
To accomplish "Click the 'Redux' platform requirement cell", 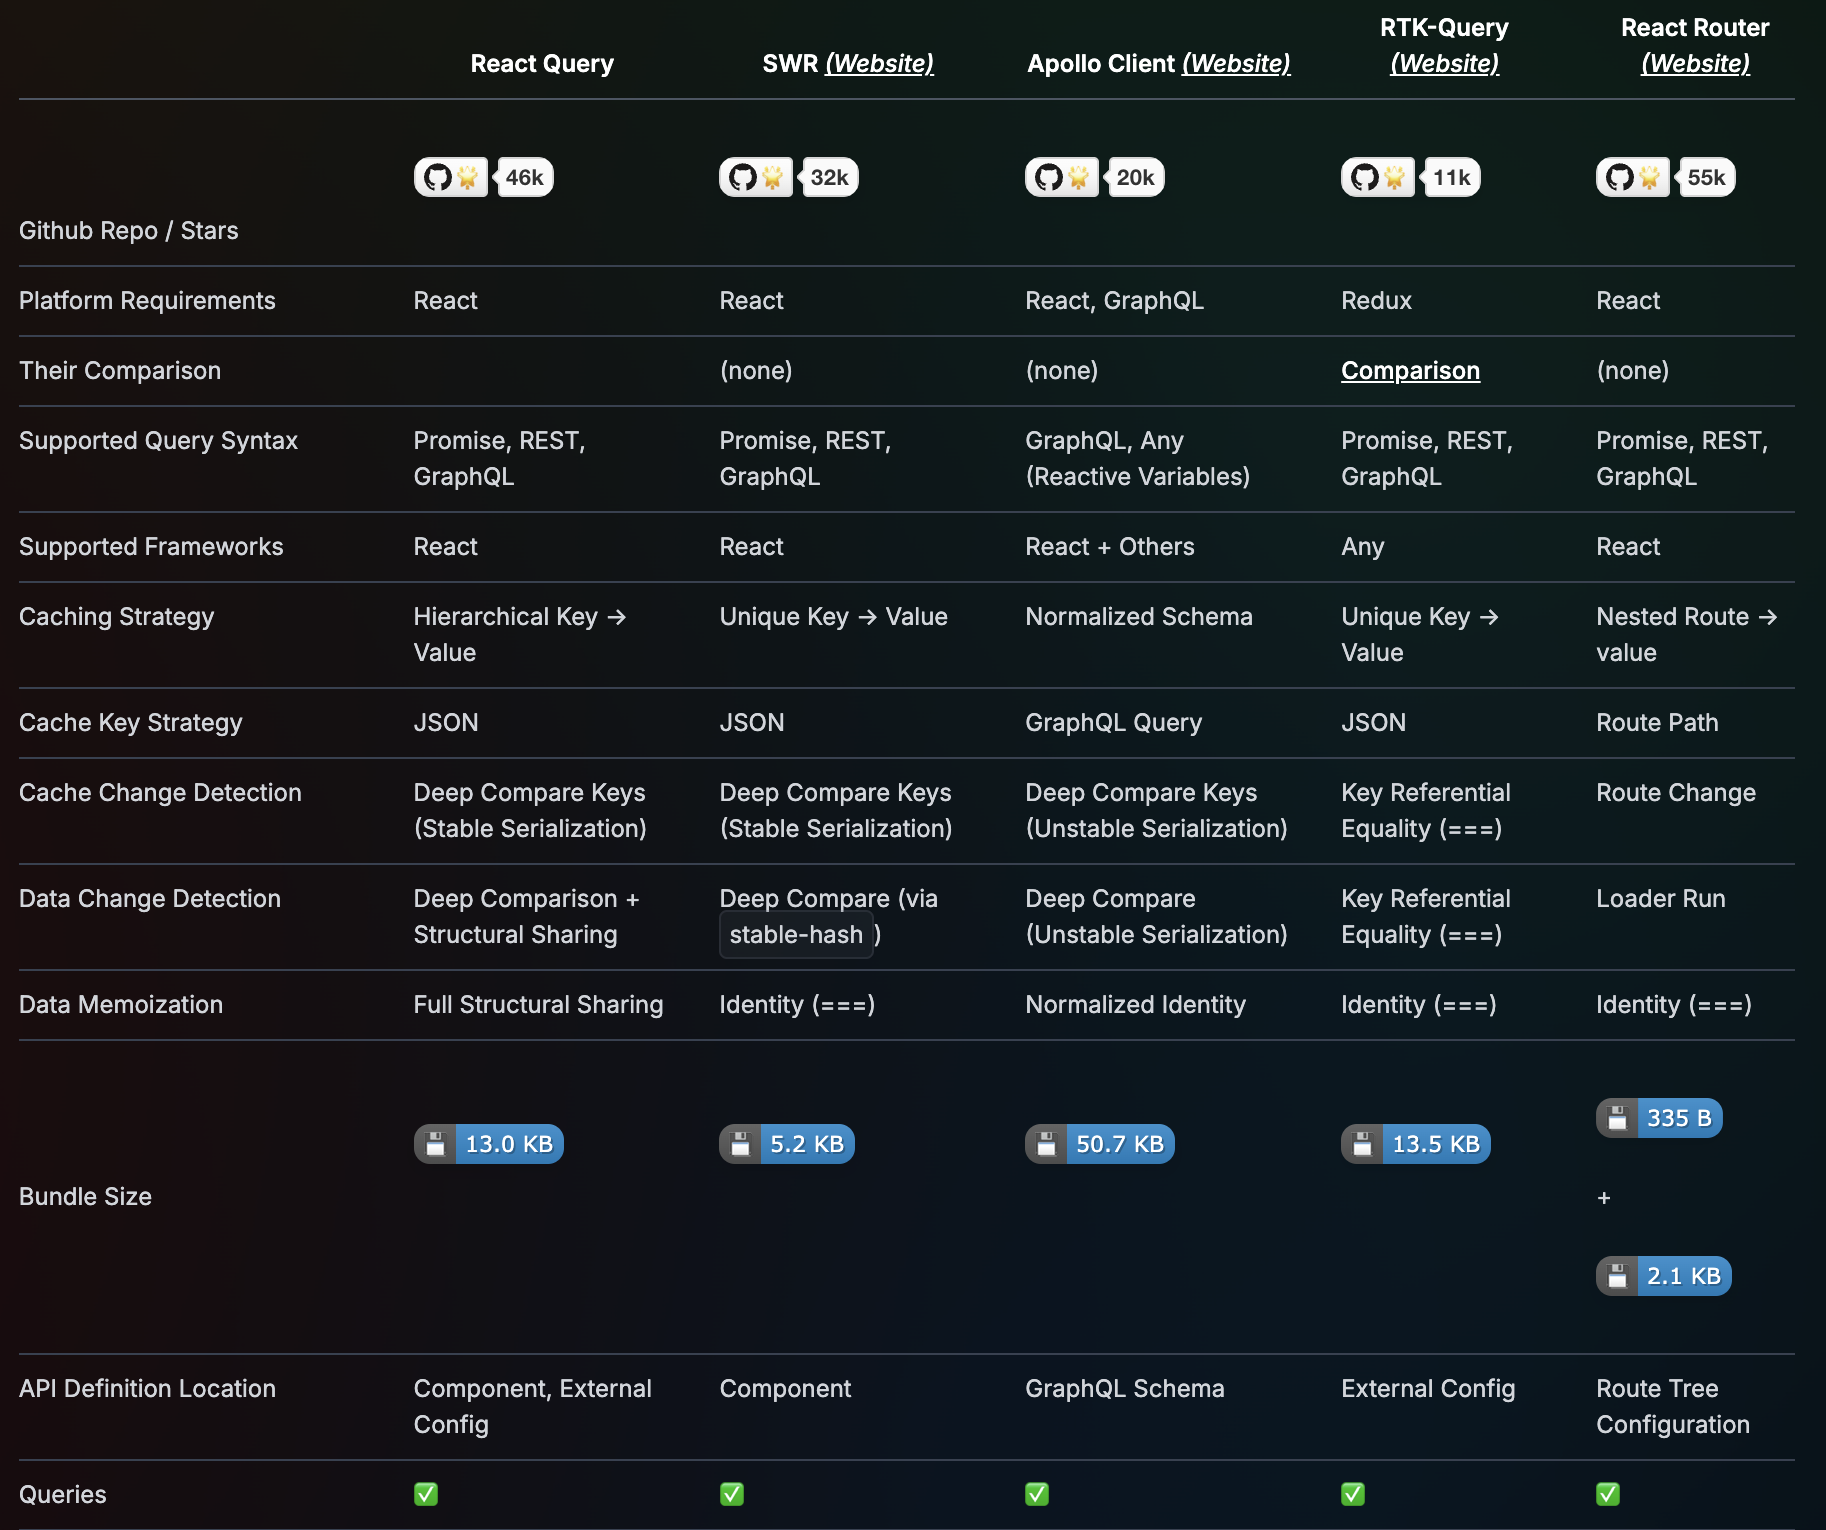I will (x=1376, y=301).
